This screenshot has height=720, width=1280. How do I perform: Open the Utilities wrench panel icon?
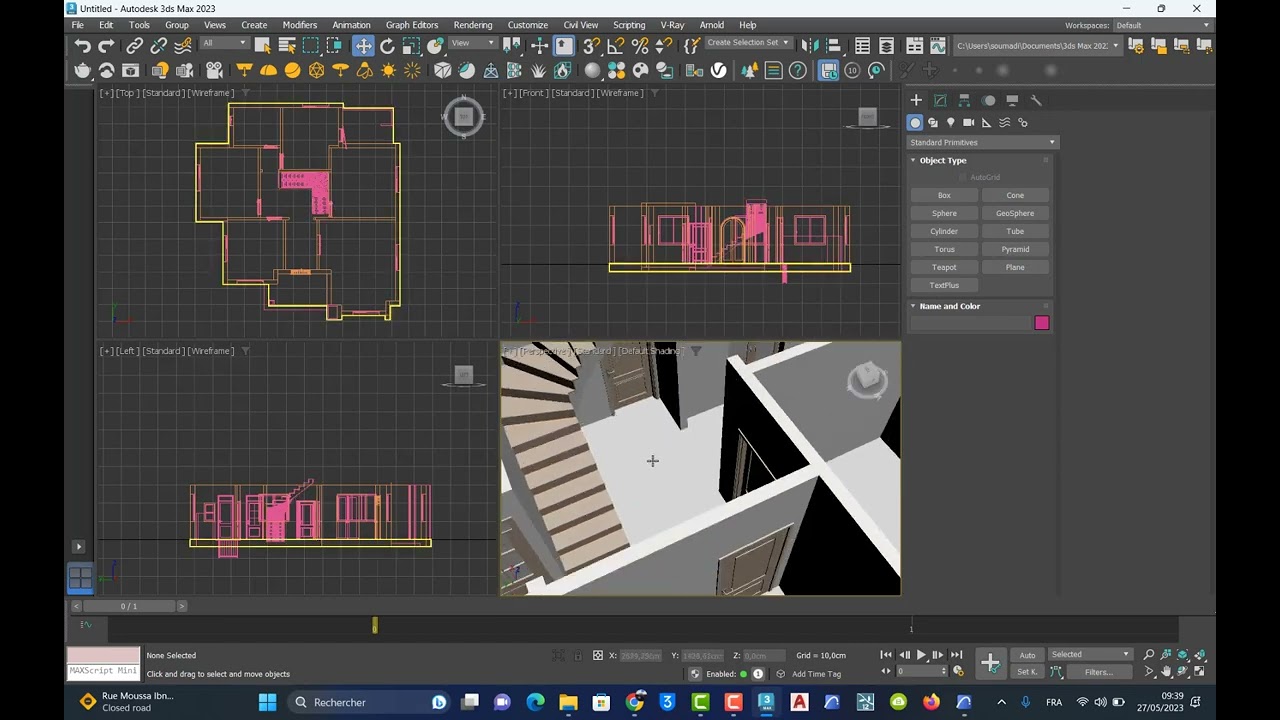1036,100
